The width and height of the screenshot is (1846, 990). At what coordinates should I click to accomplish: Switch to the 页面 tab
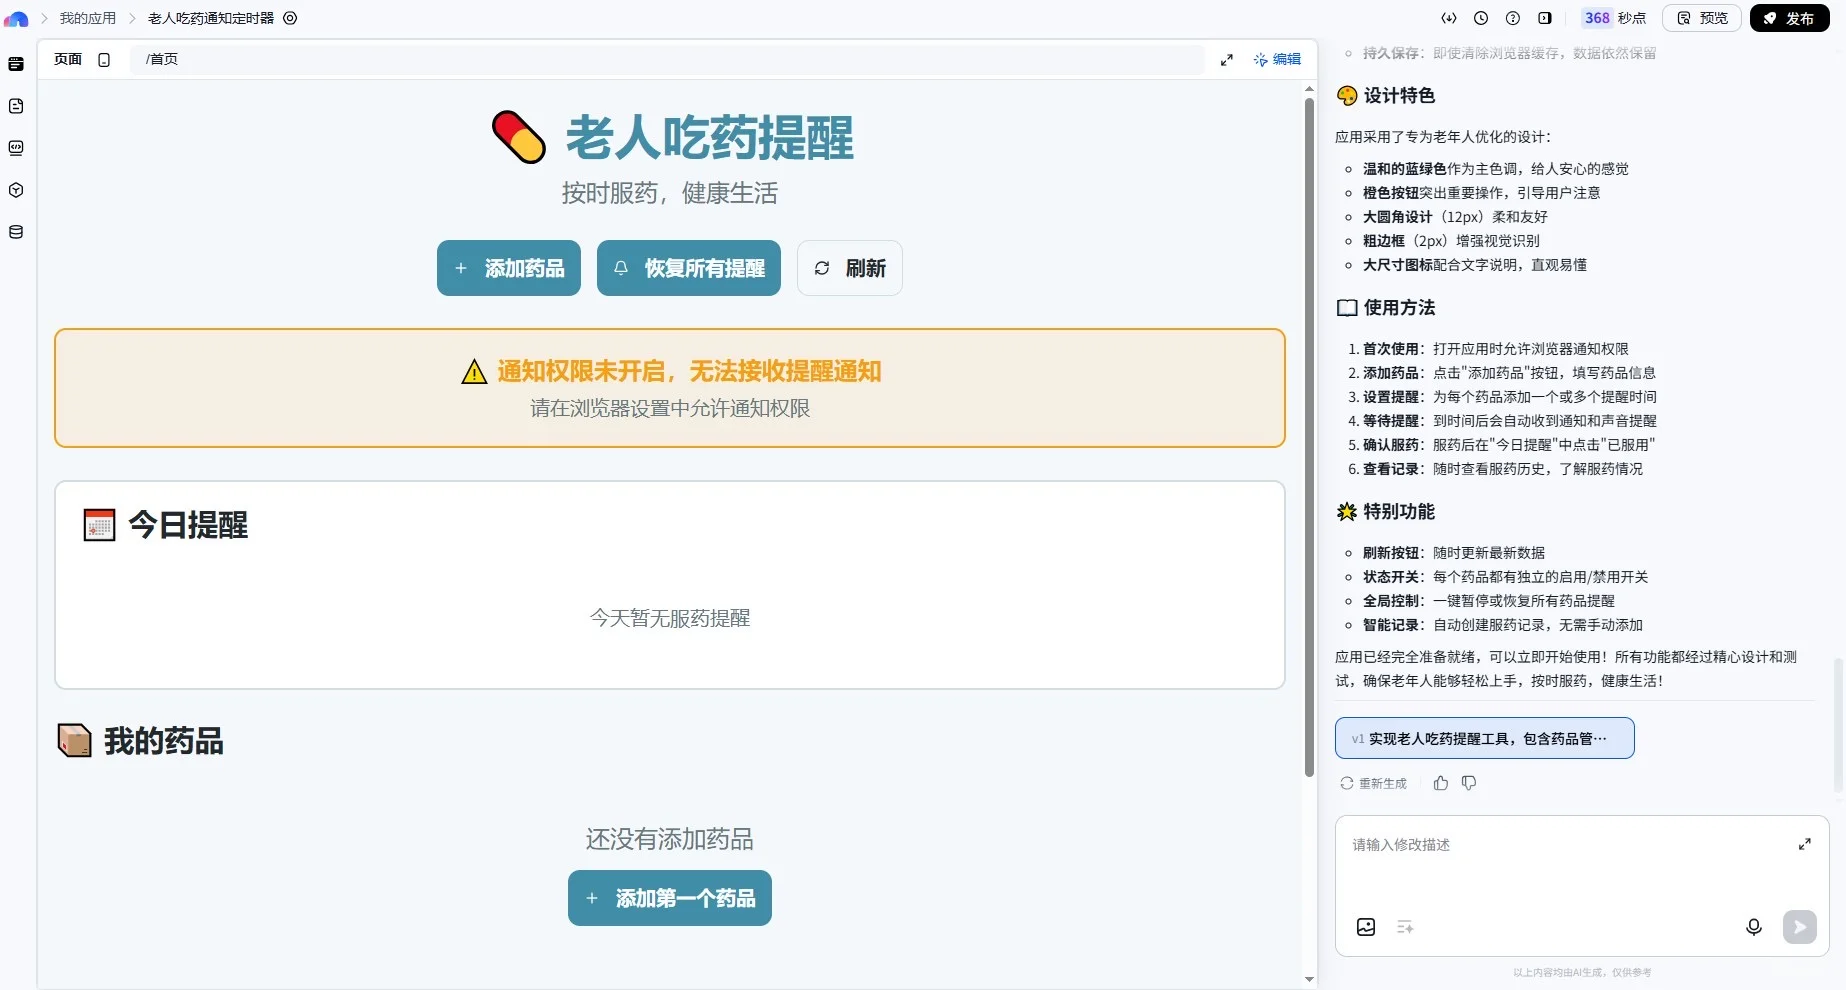coord(66,59)
